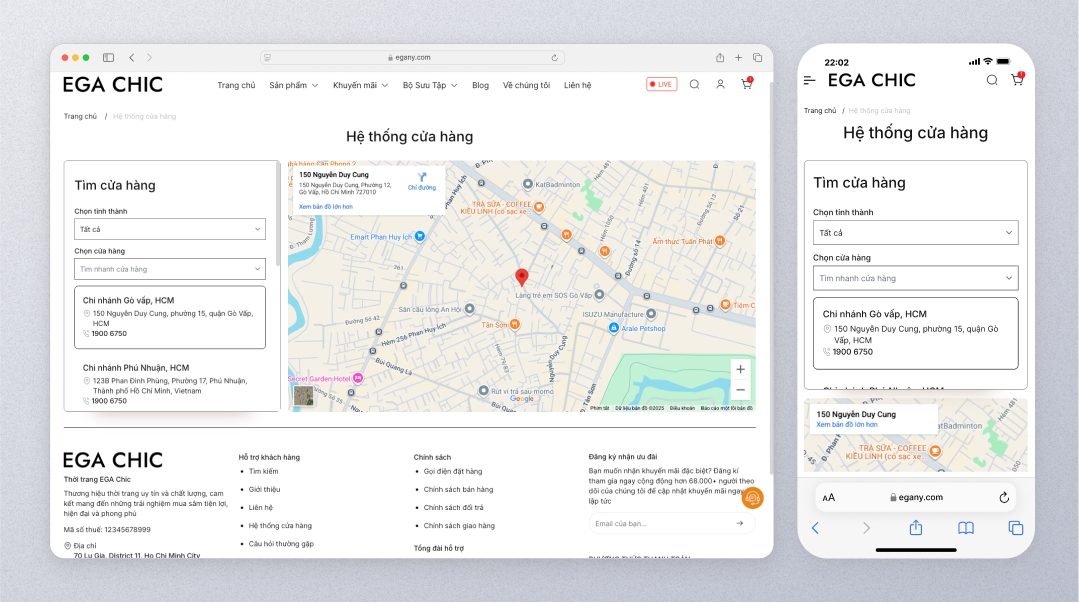Open the user account icon in desktop header
Image resolution: width=1079 pixels, height=603 pixels.
click(x=720, y=85)
